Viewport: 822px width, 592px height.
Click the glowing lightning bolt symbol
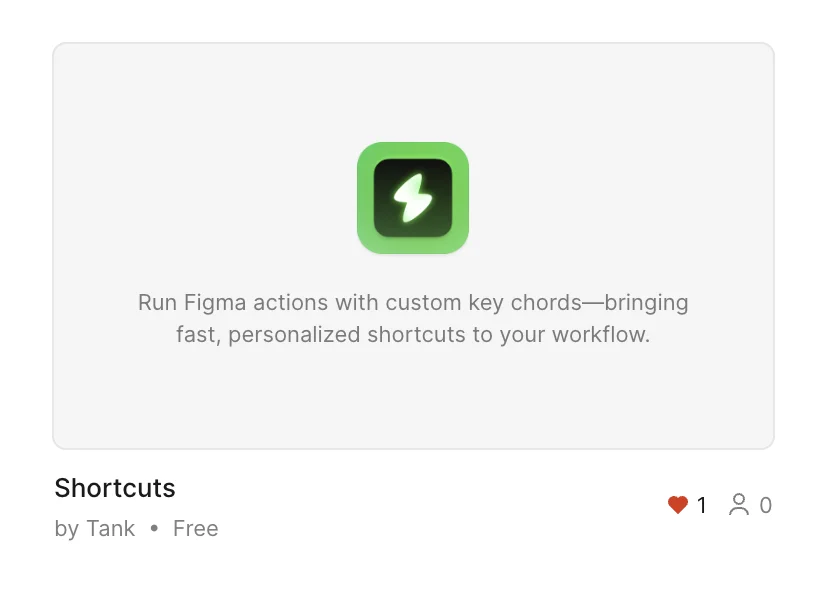pyautogui.click(x=412, y=198)
